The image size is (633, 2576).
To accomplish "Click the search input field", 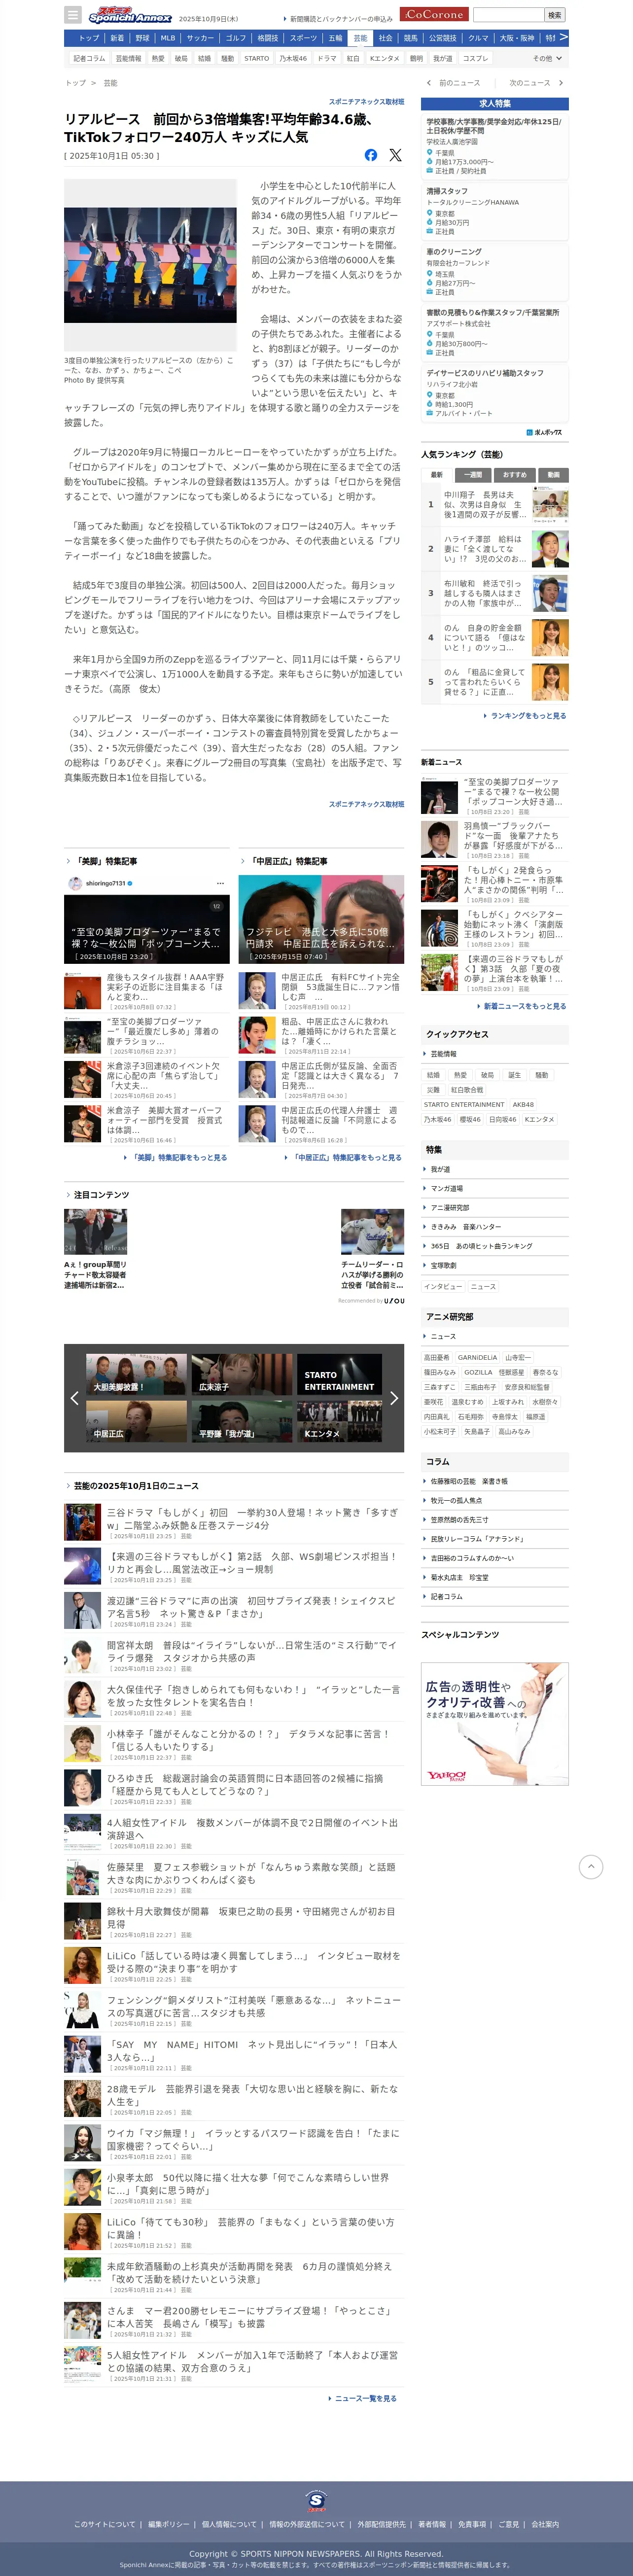I will pos(508,15).
